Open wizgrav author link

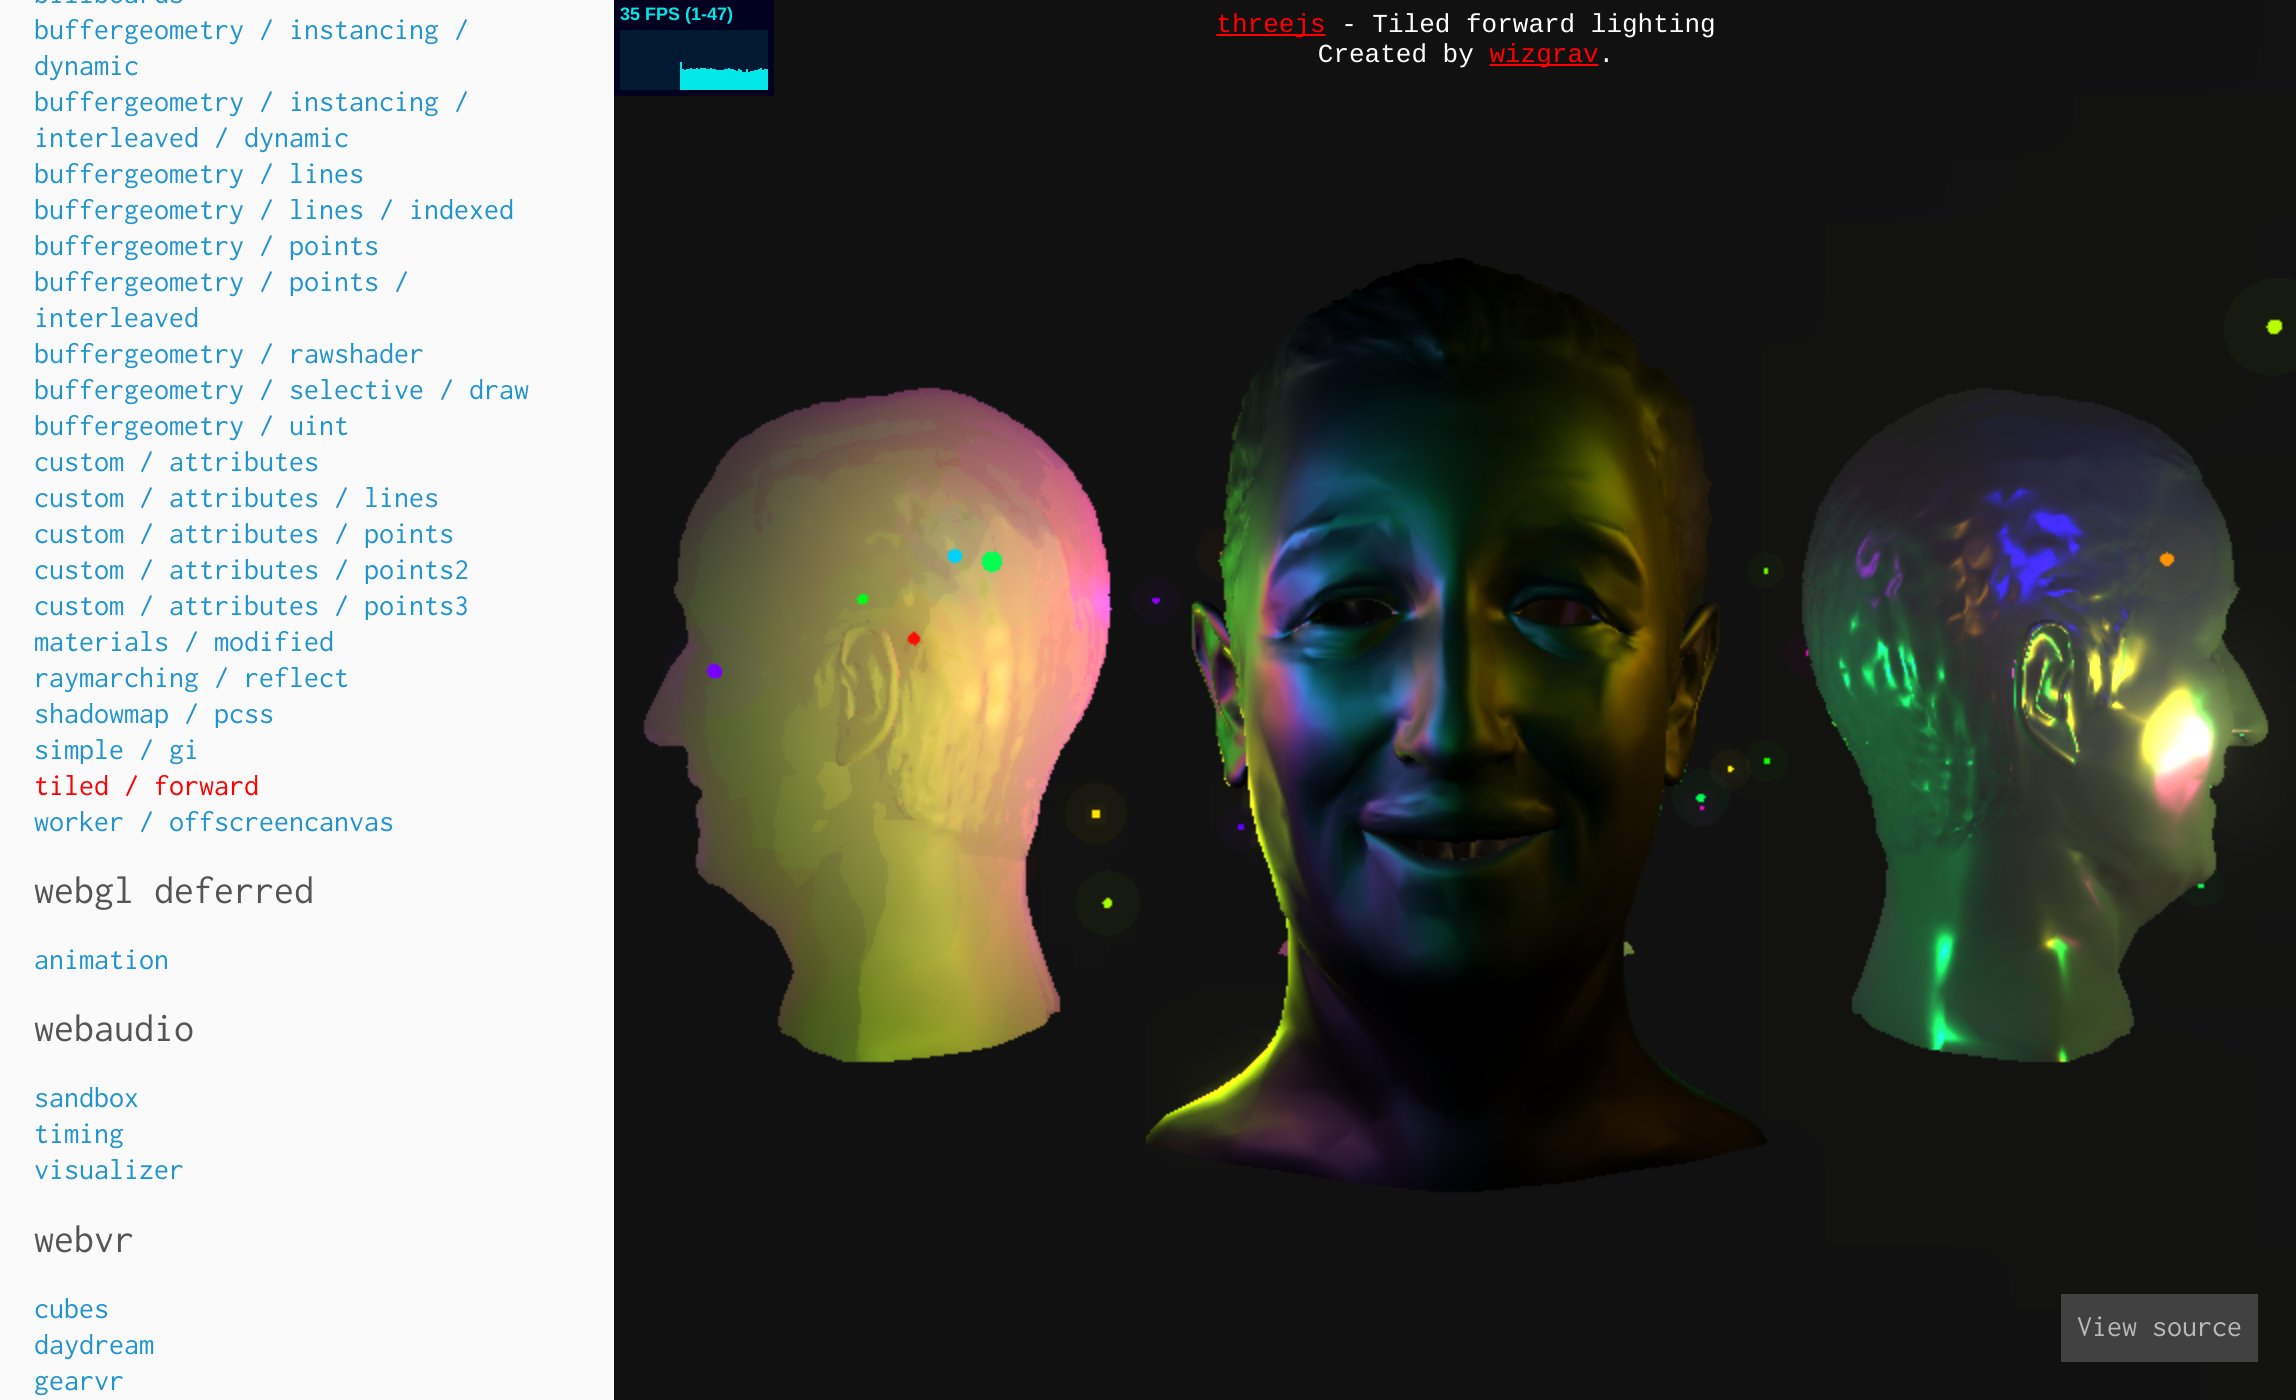[1543, 54]
